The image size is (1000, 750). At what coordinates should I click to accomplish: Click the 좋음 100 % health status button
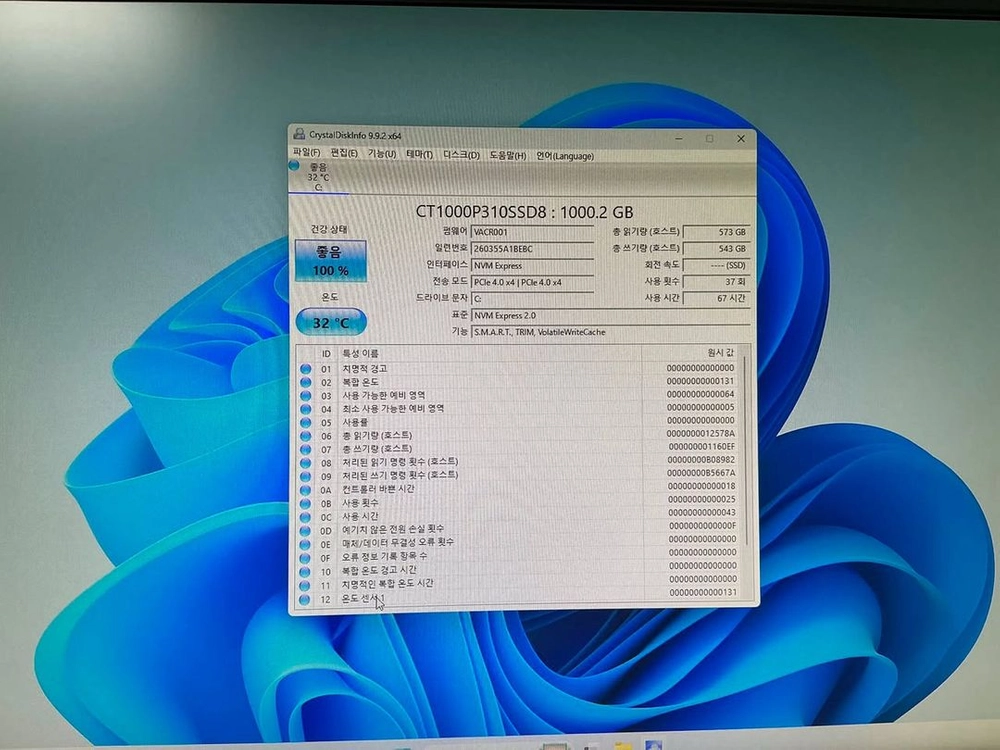coord(330,260)
